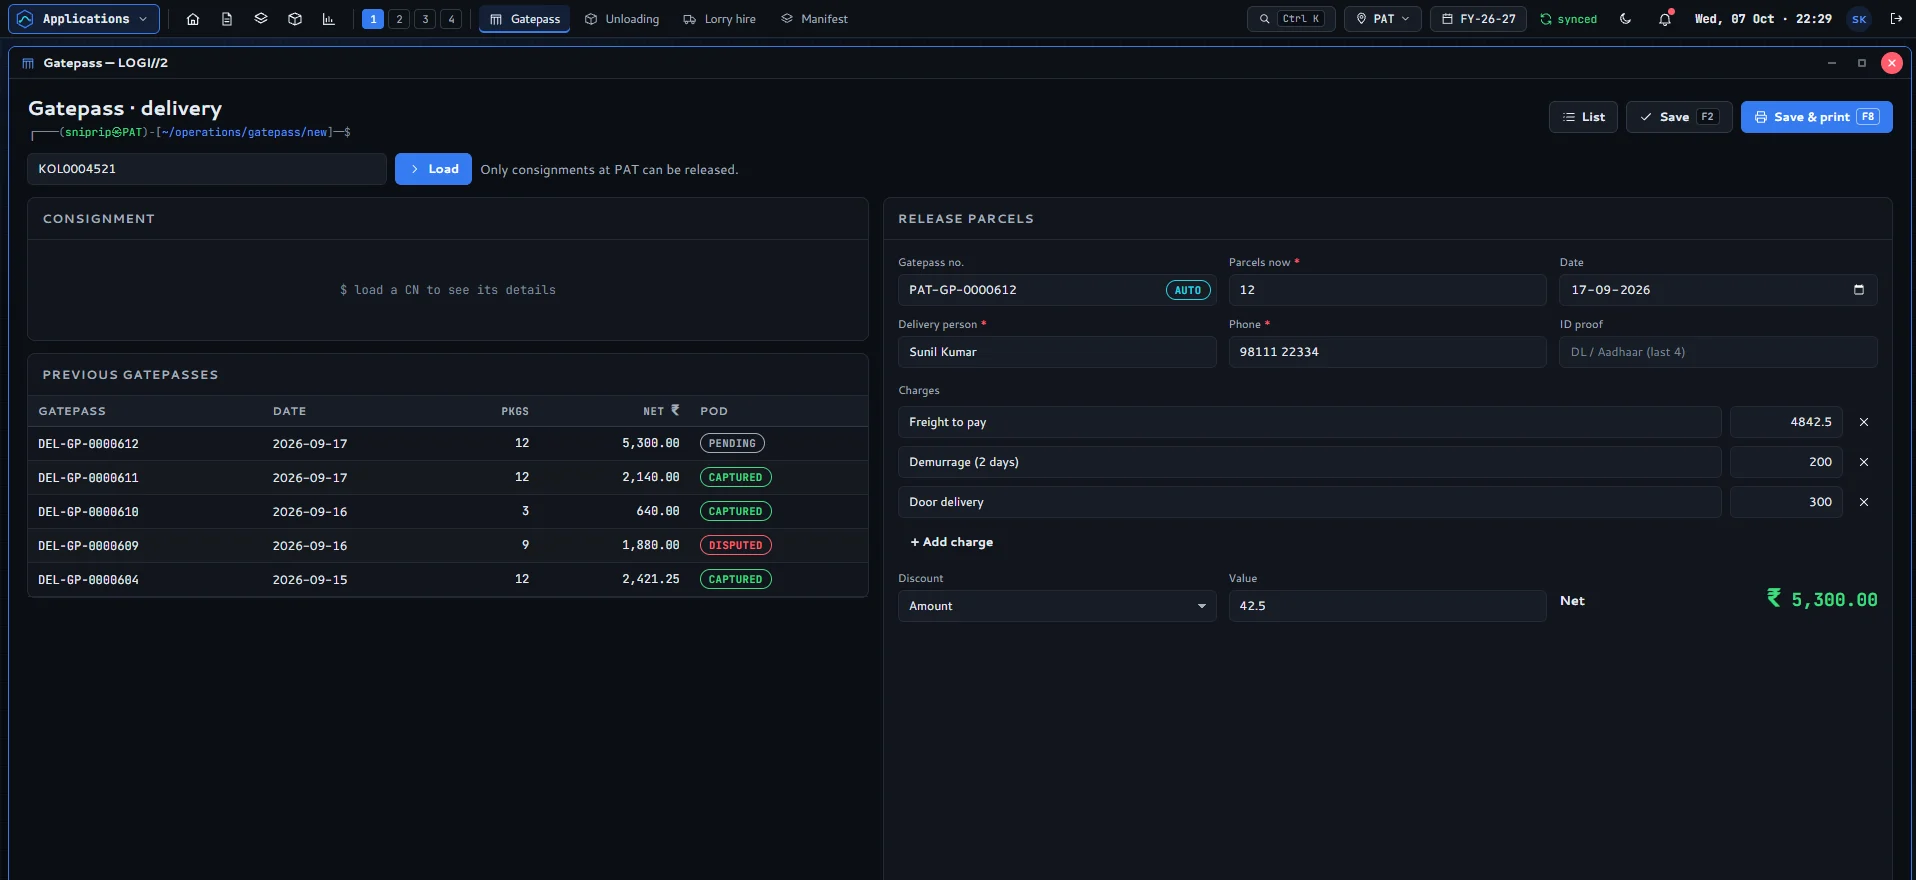The image size is (1916, 880).
Task: Open the document icon in toolbar
Action: [x=227, y=19]
